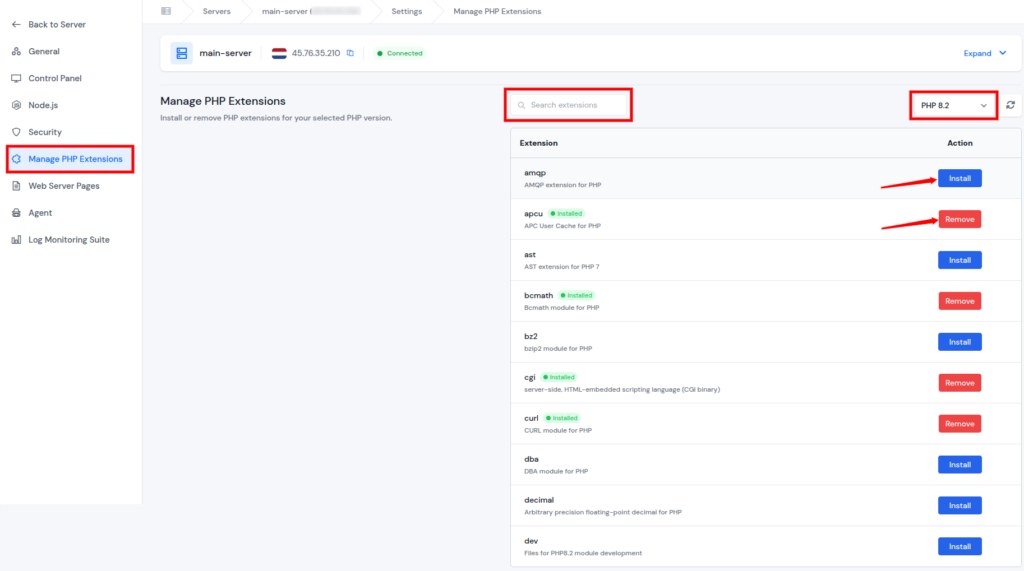Click the bcmath Installed badge
This screenshot has height=571, width=1024.
coord(577,295)
